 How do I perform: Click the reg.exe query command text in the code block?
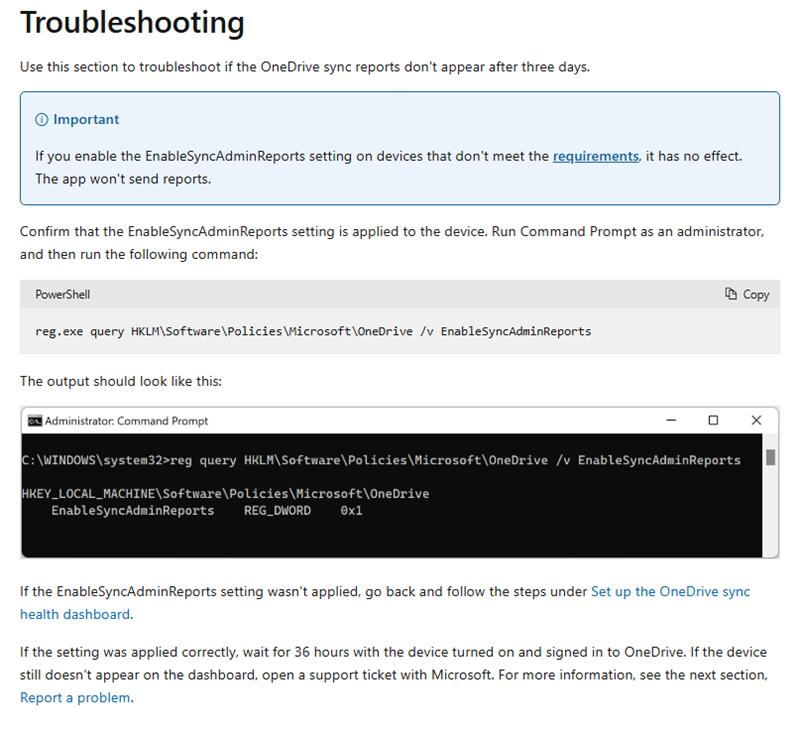point(313,332)
